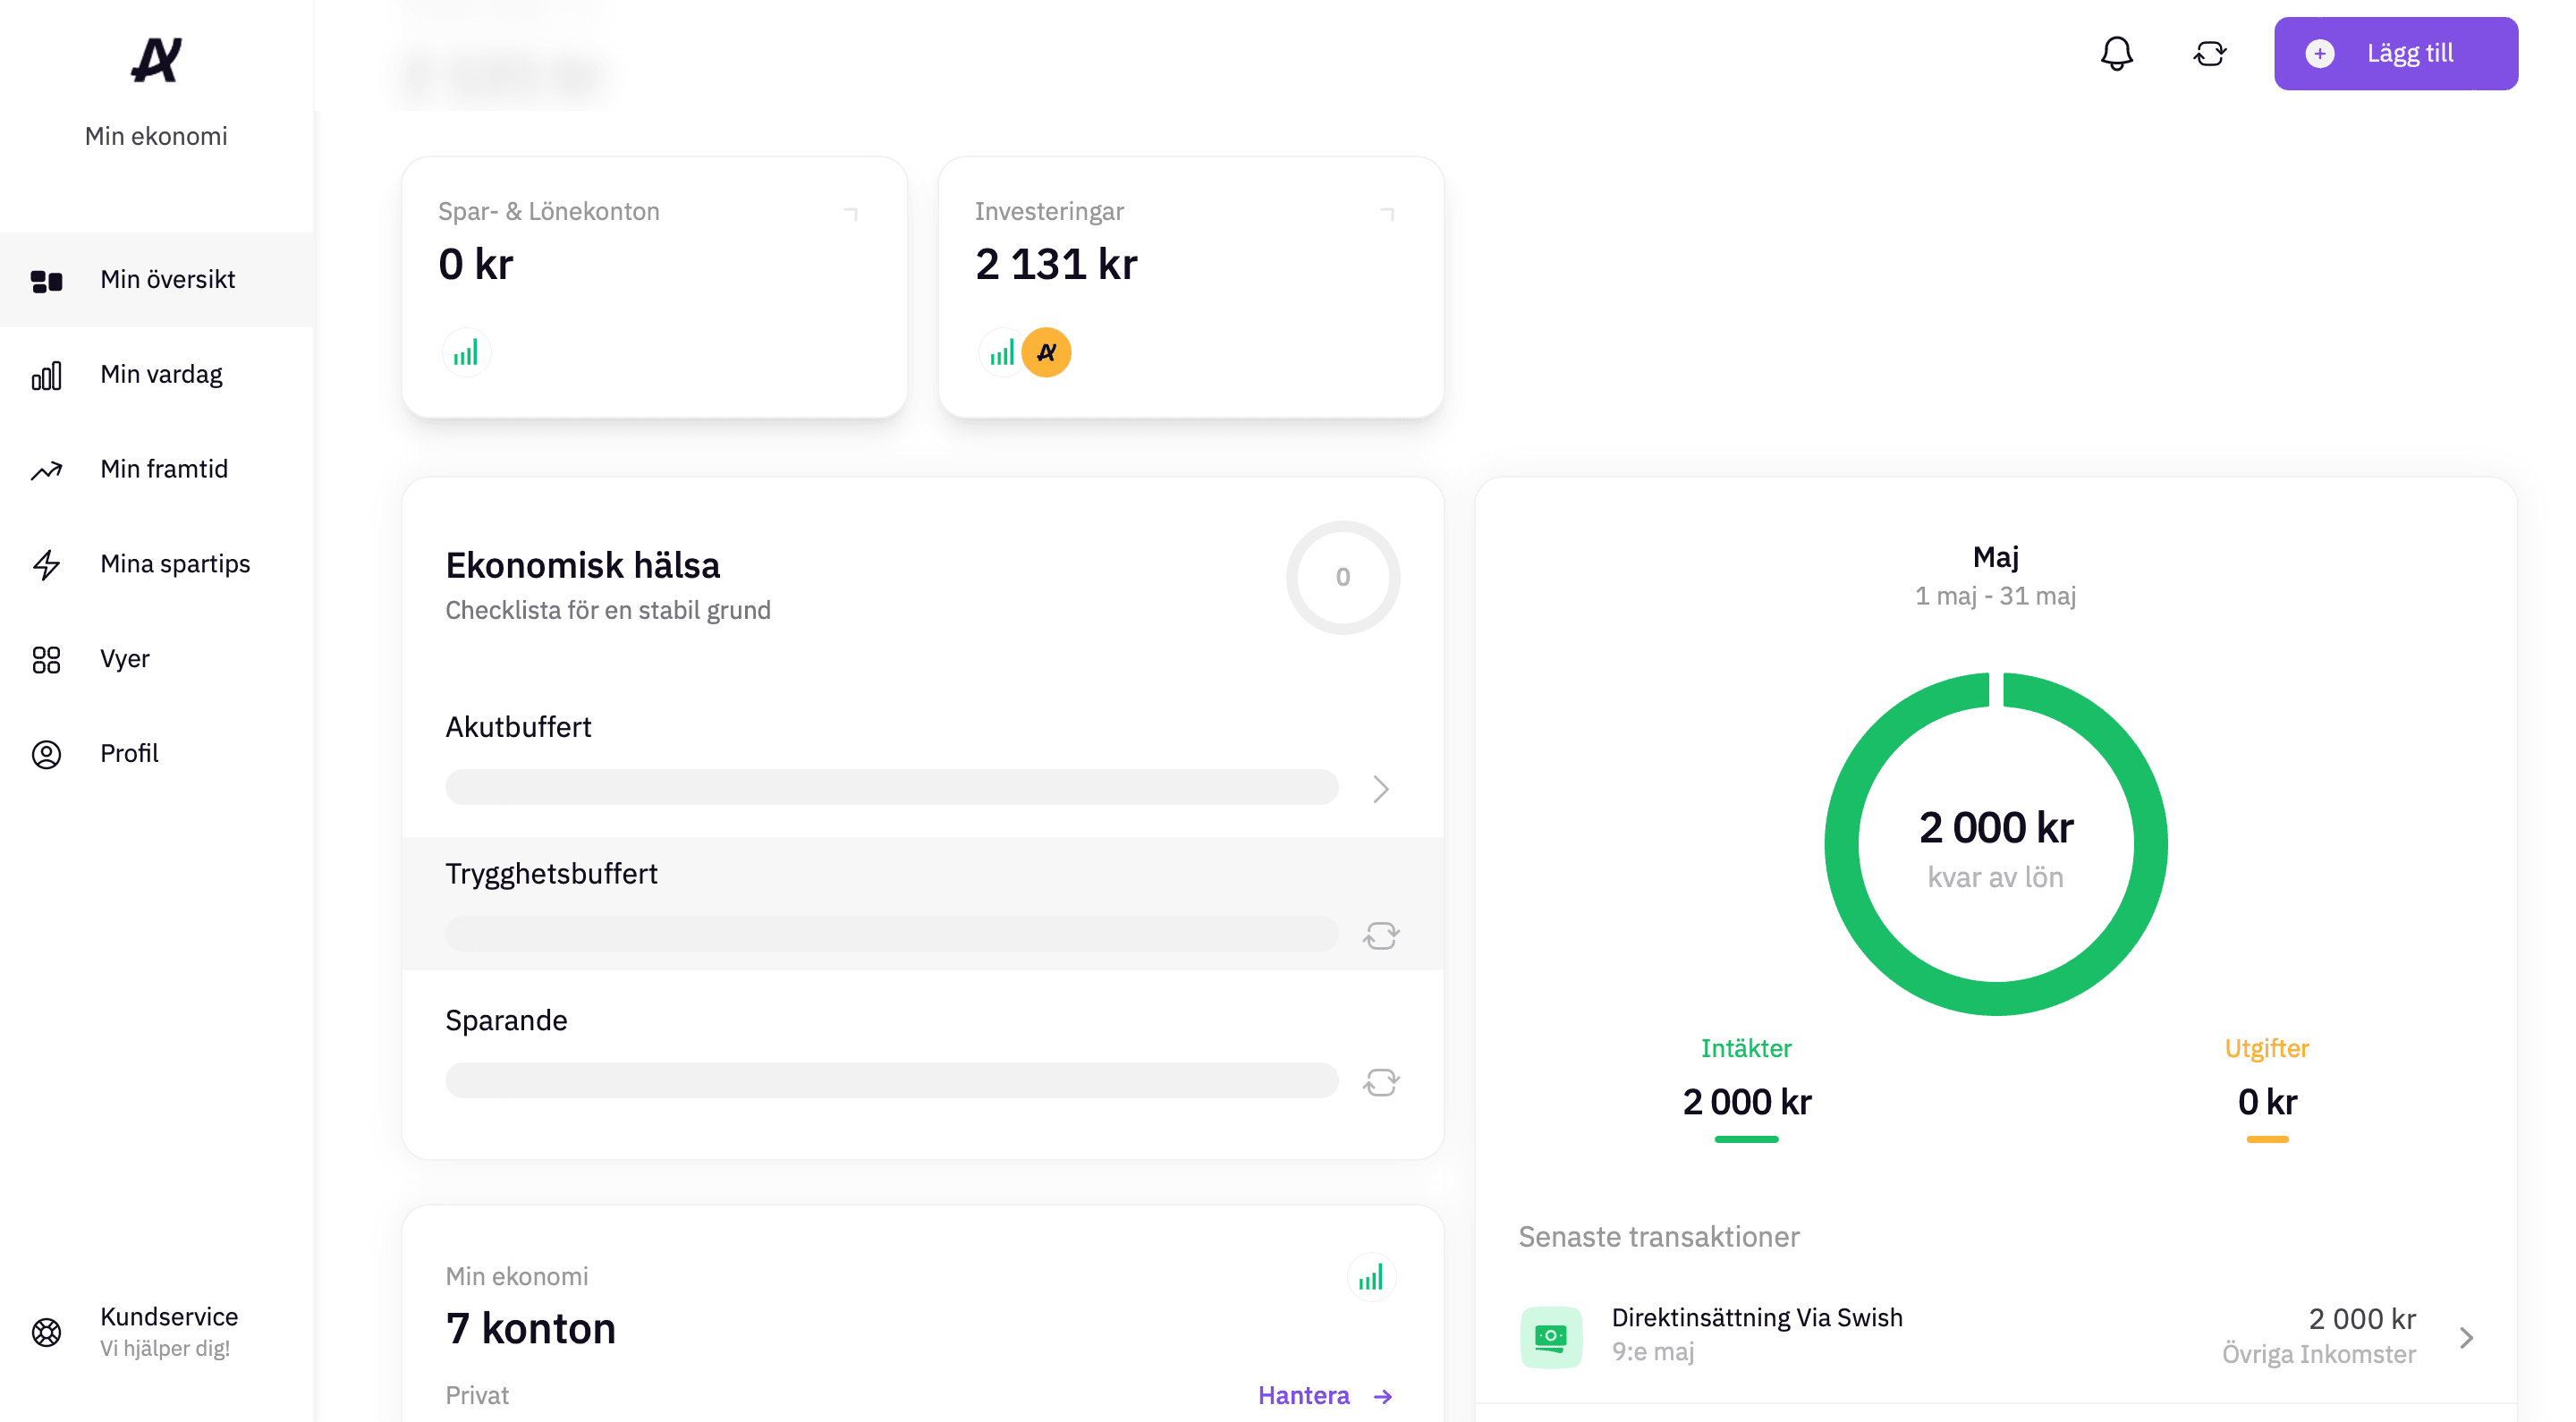Refresh the Sparande row
This screenshot has width=2576, height=1422.
tap(1380, 1082)
